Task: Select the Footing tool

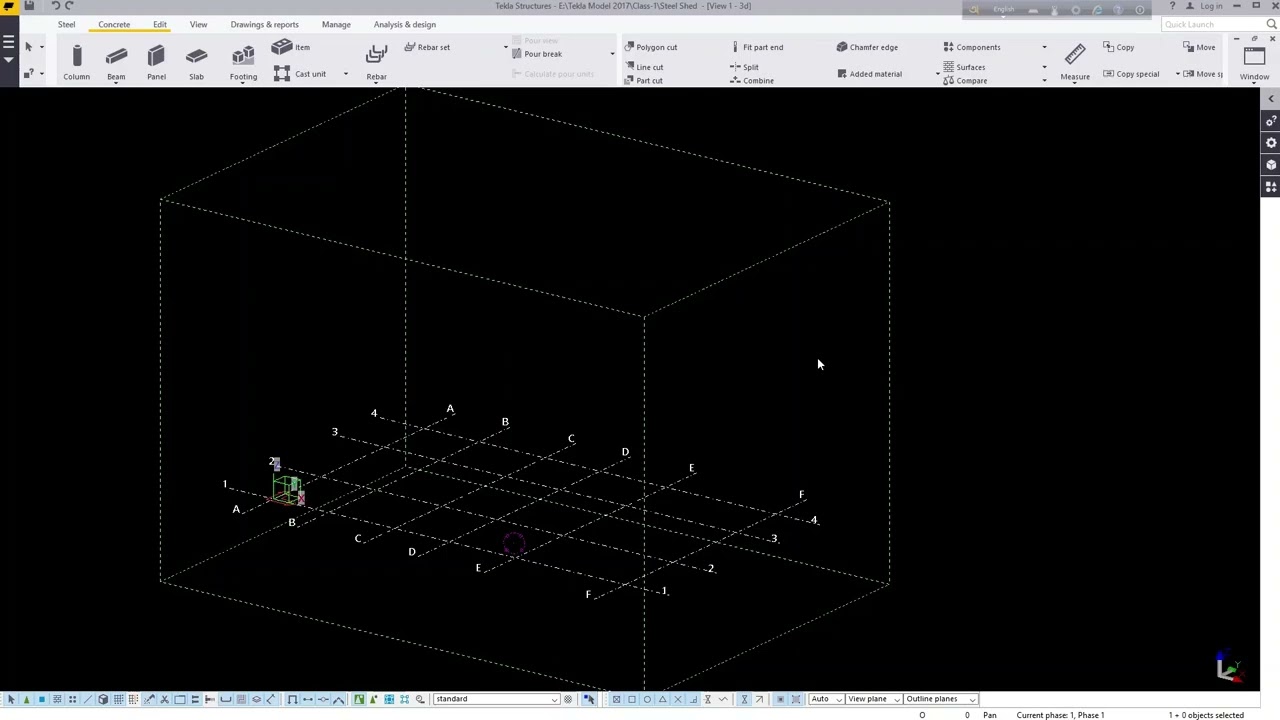Action: click(243, 62)
